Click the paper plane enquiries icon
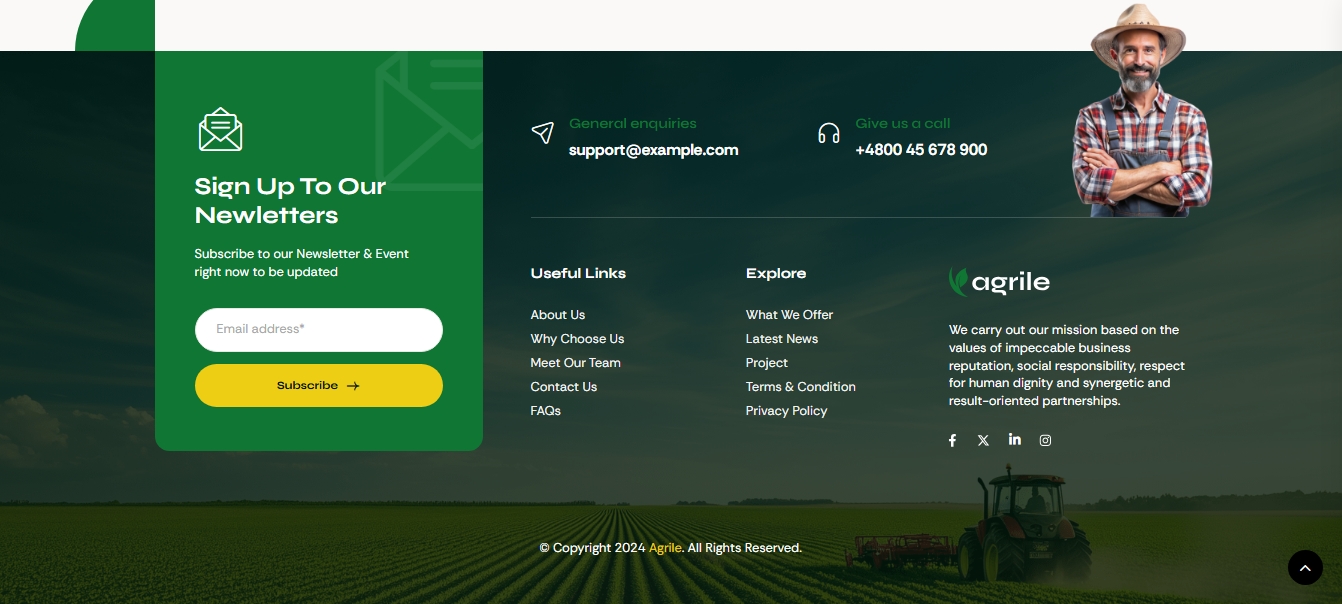 coord(543,133)
